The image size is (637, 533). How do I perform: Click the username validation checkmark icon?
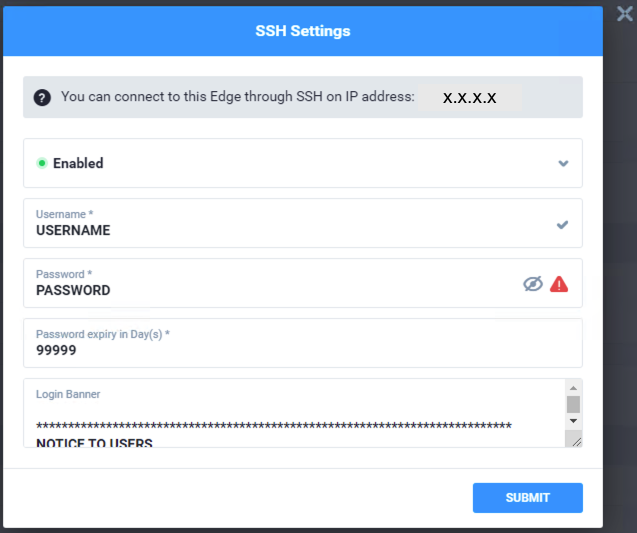pos(562,225)
